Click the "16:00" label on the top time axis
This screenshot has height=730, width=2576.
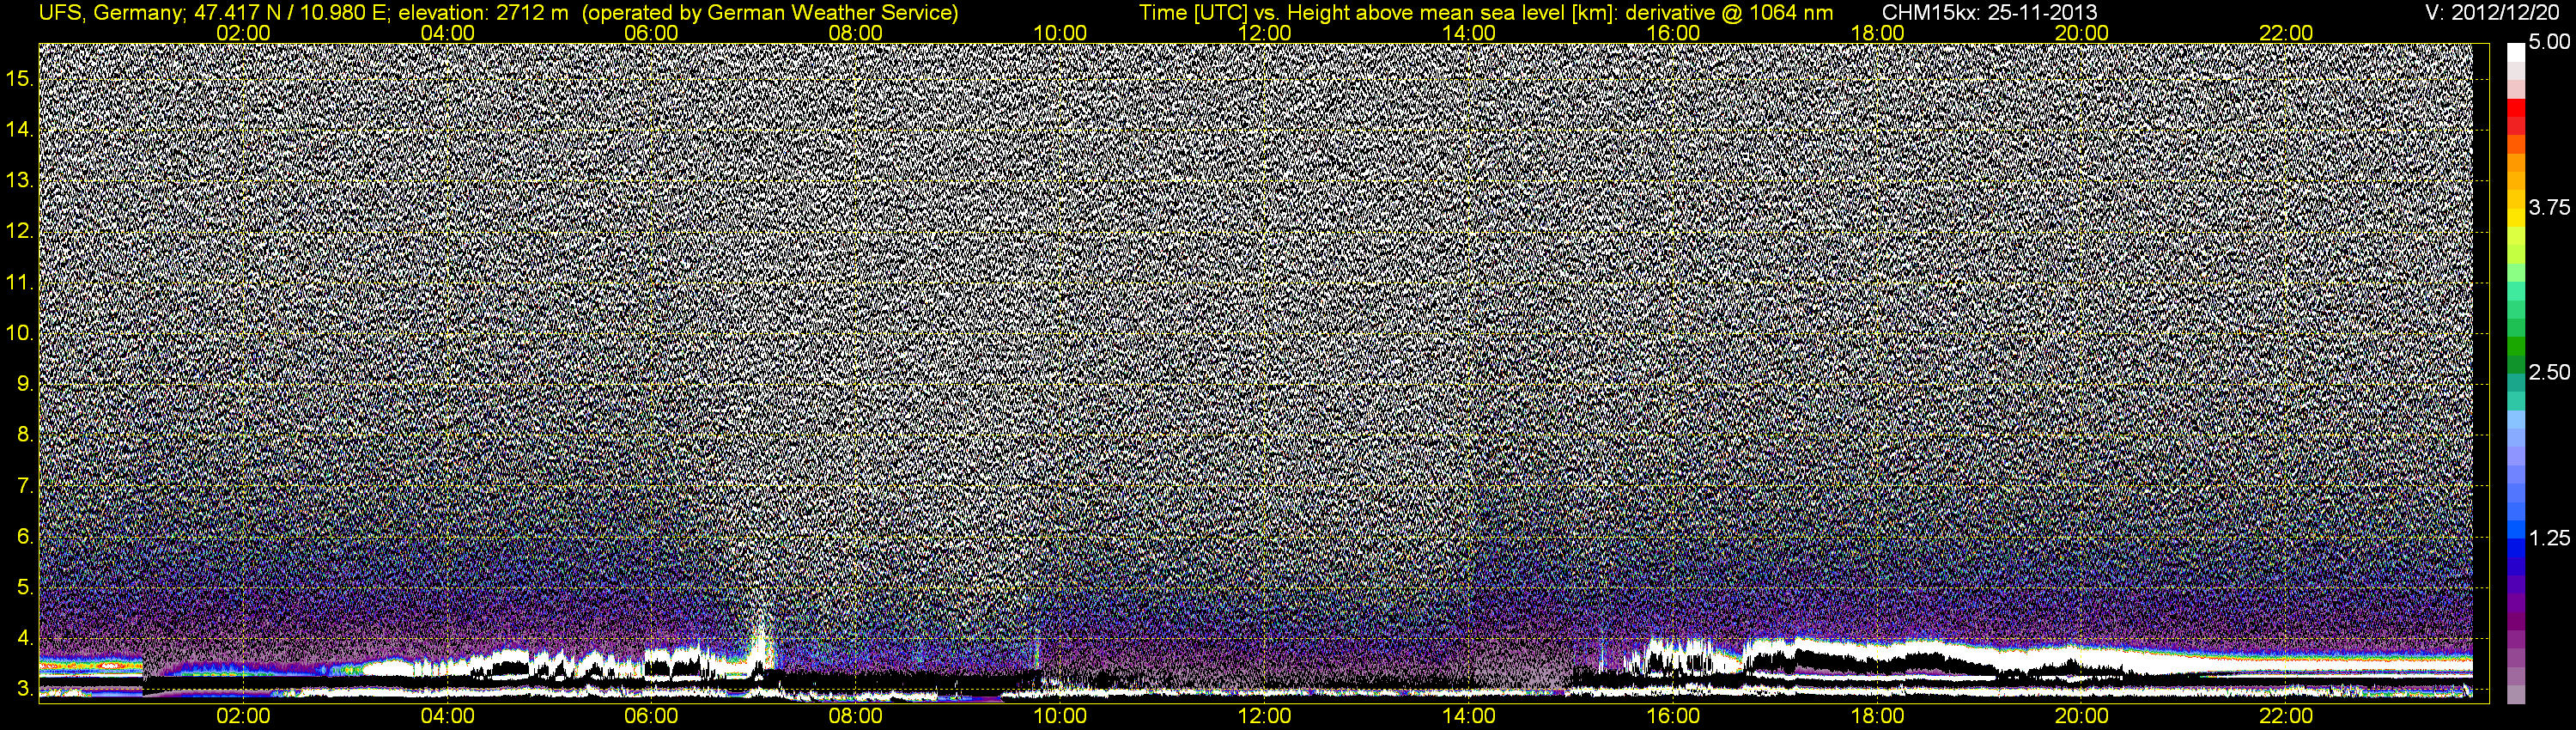click(1673, 33)
